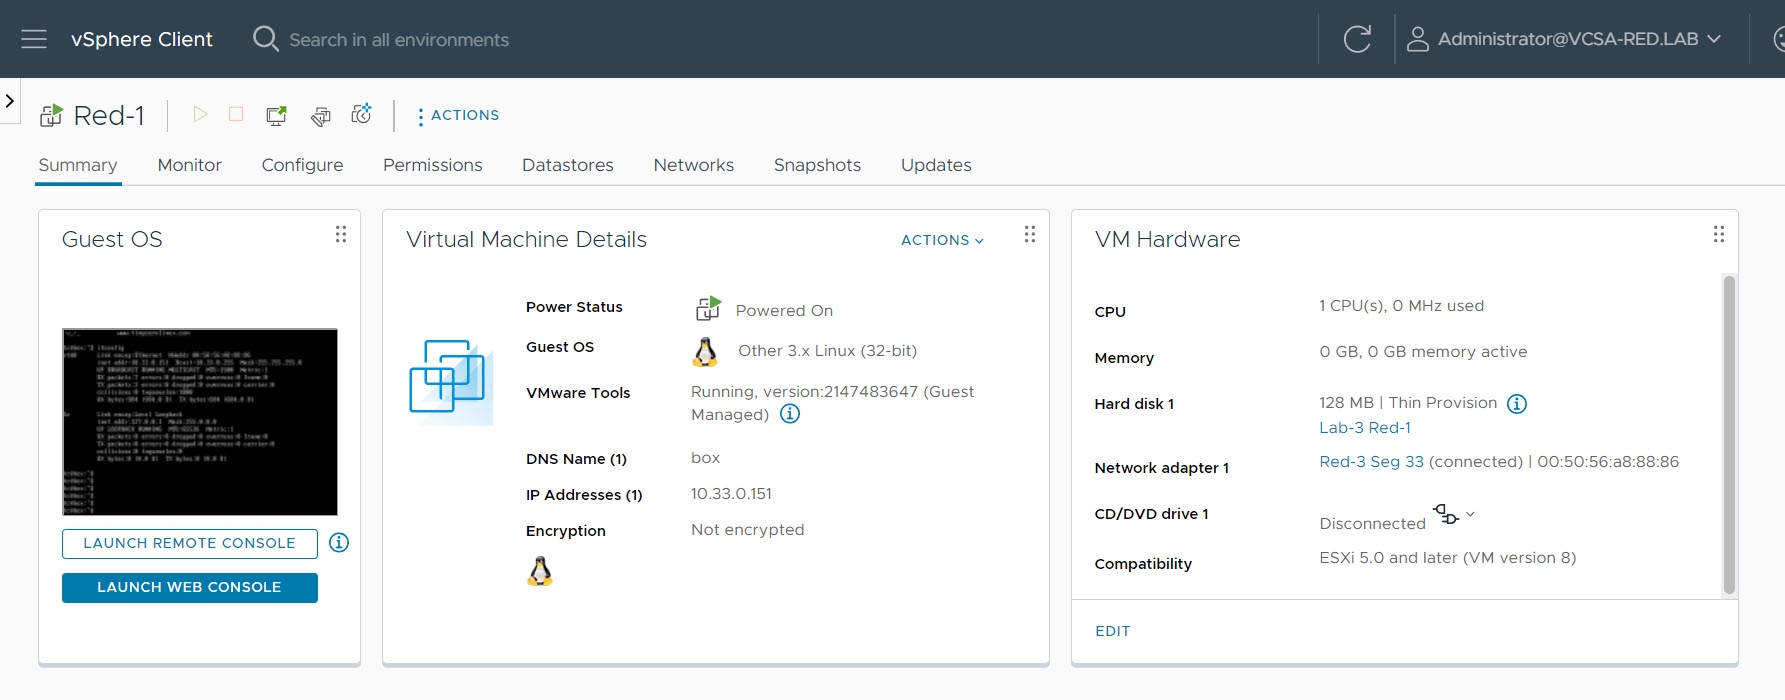Show info about VMware Tools status

(790, 414)
